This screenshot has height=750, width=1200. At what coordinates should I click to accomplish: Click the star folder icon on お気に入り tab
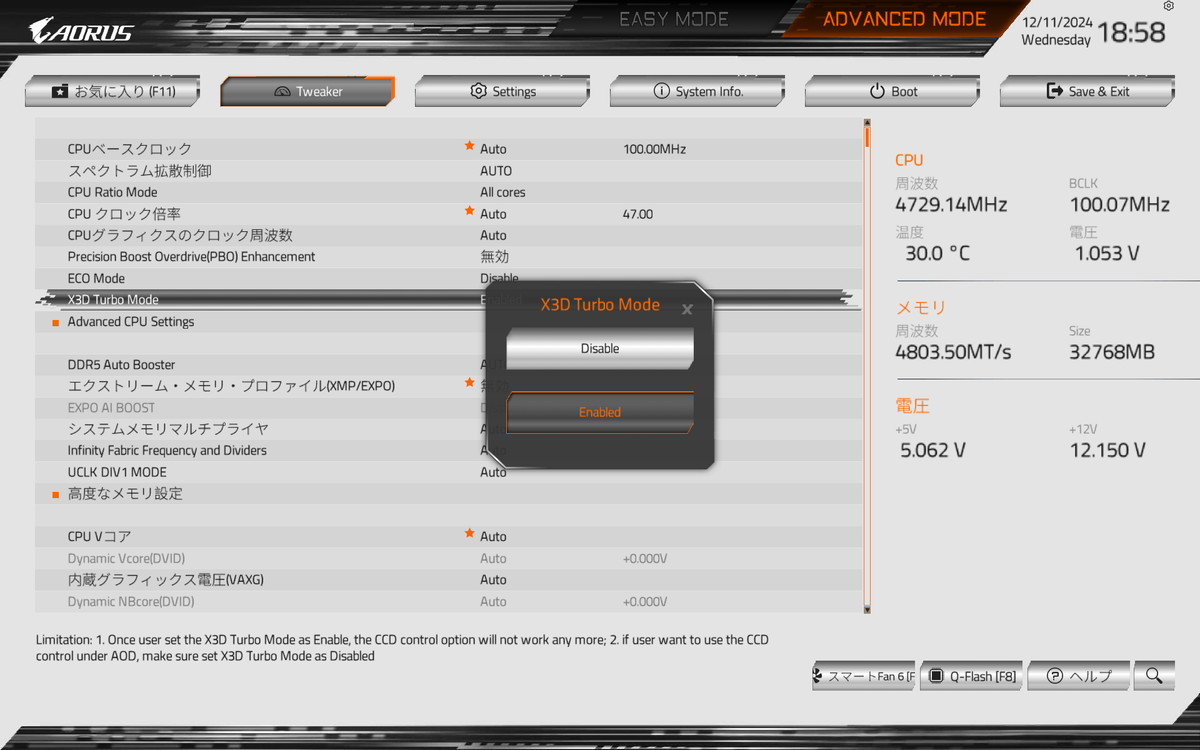pyautogui.click(x=60, y=91)
